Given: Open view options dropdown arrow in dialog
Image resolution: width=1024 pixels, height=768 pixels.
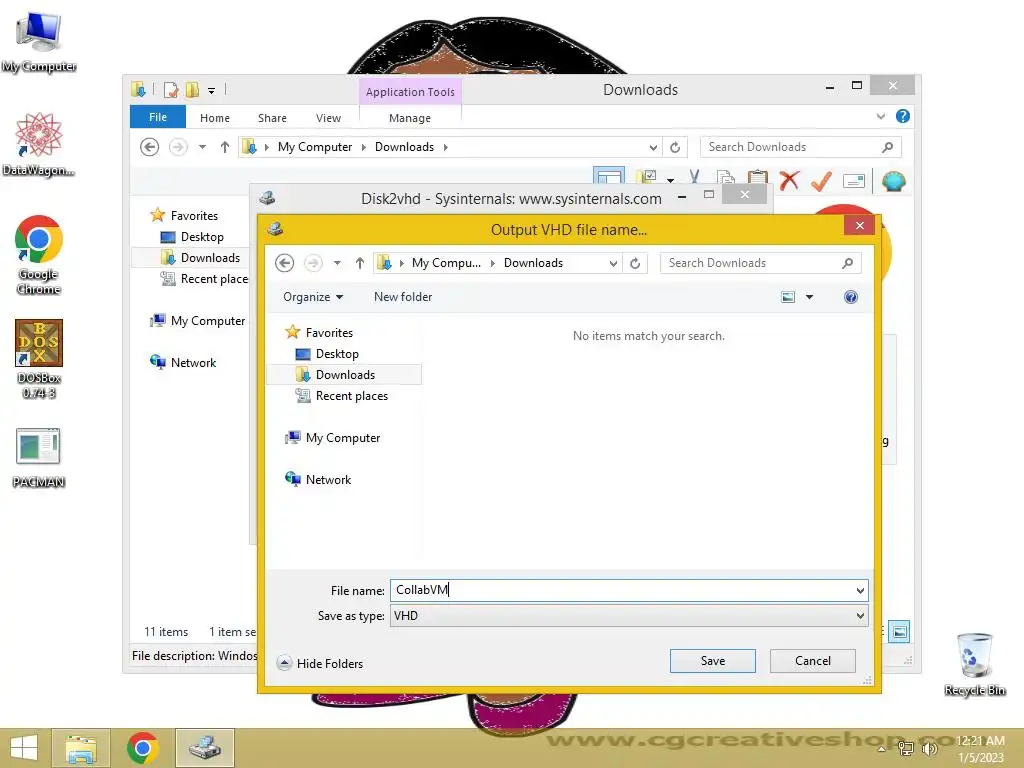Looking at the screenshot, I should [809, 297].
